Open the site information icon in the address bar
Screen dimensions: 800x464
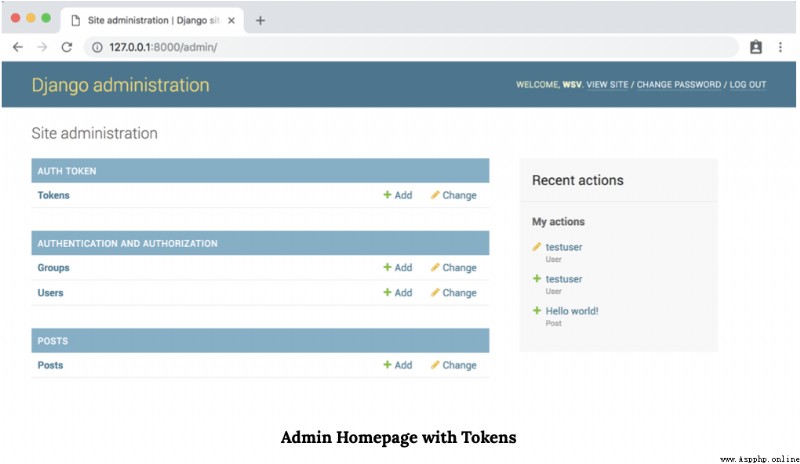tap(97, 47)
